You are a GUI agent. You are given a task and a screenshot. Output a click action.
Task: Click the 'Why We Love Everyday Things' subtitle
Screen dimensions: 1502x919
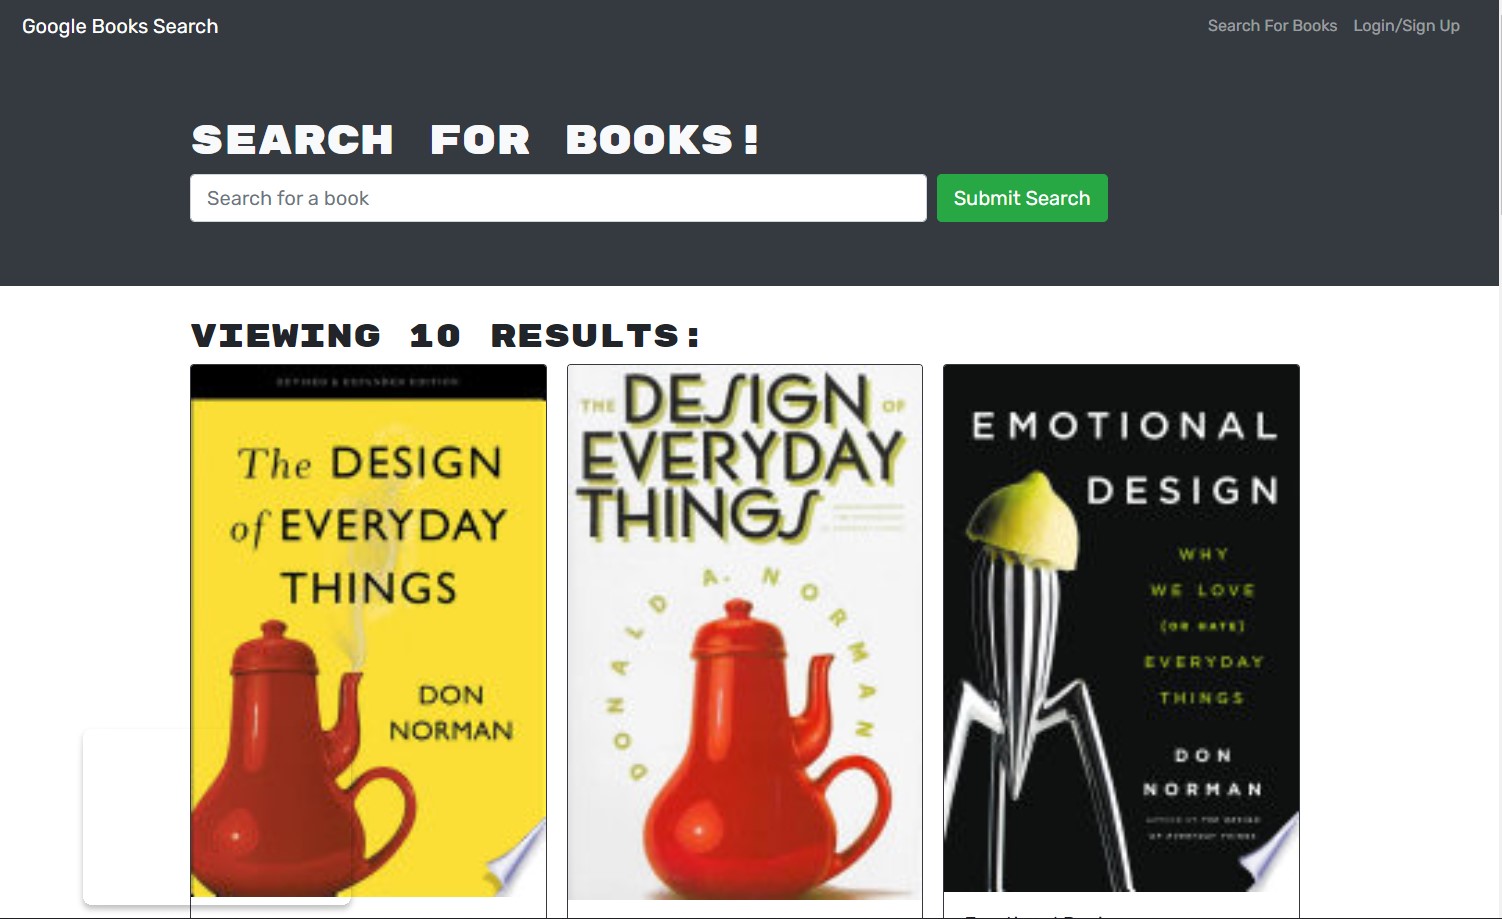pyautogui.click(x=1203, y=625)
